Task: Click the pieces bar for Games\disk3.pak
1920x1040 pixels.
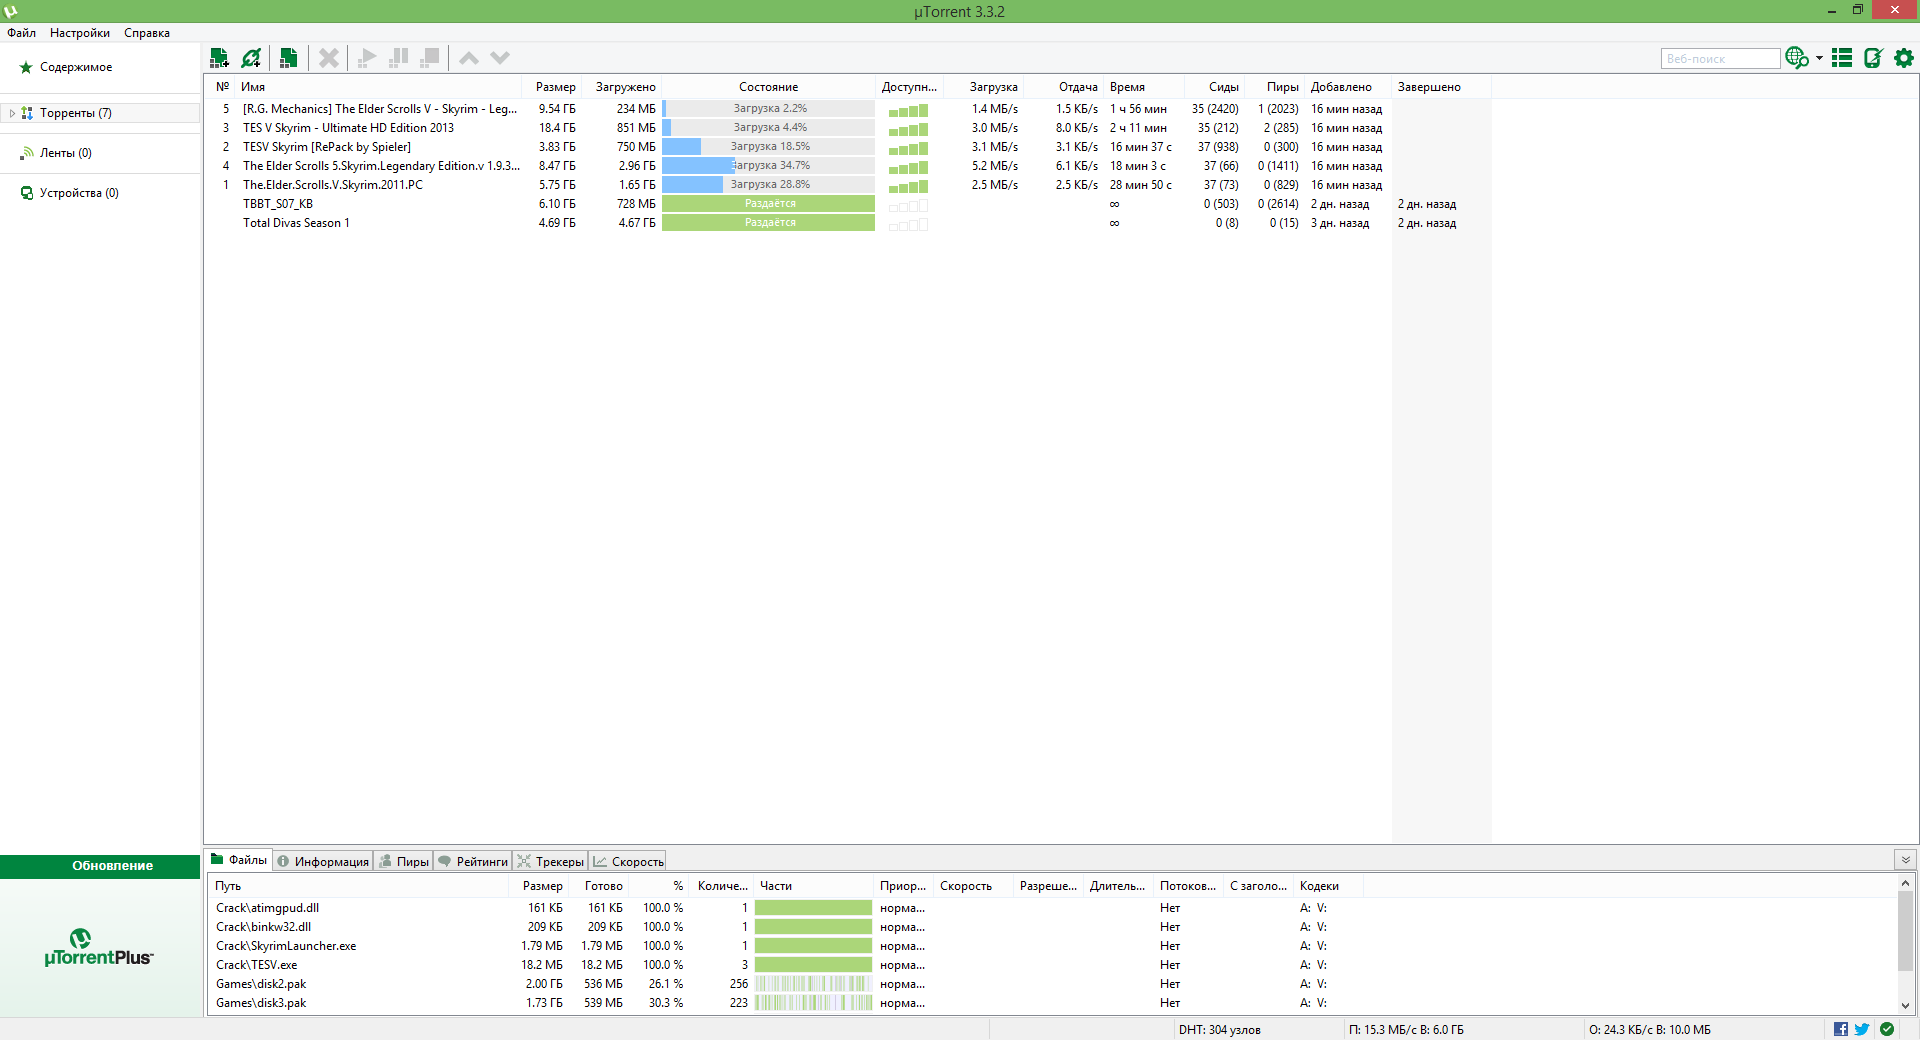Action: tap(813, 1003)
